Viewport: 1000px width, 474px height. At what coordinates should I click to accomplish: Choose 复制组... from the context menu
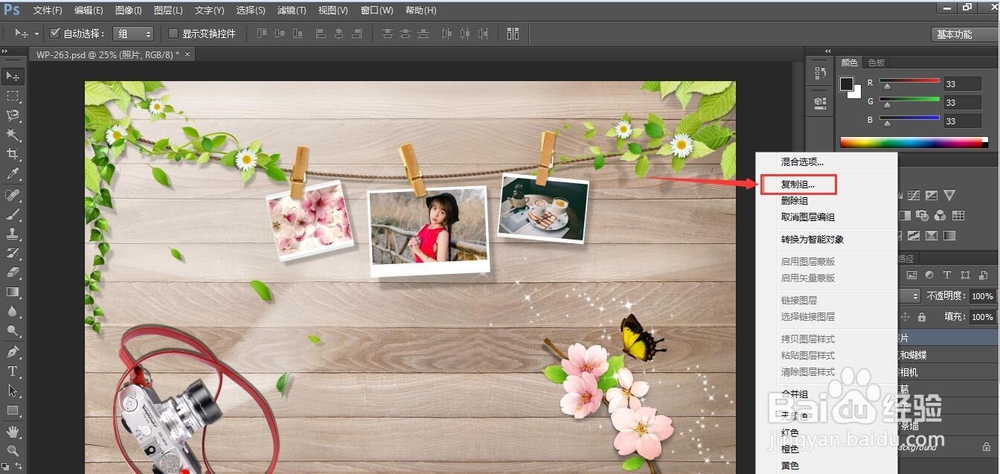pyautogui.click(x=798, y=184)
